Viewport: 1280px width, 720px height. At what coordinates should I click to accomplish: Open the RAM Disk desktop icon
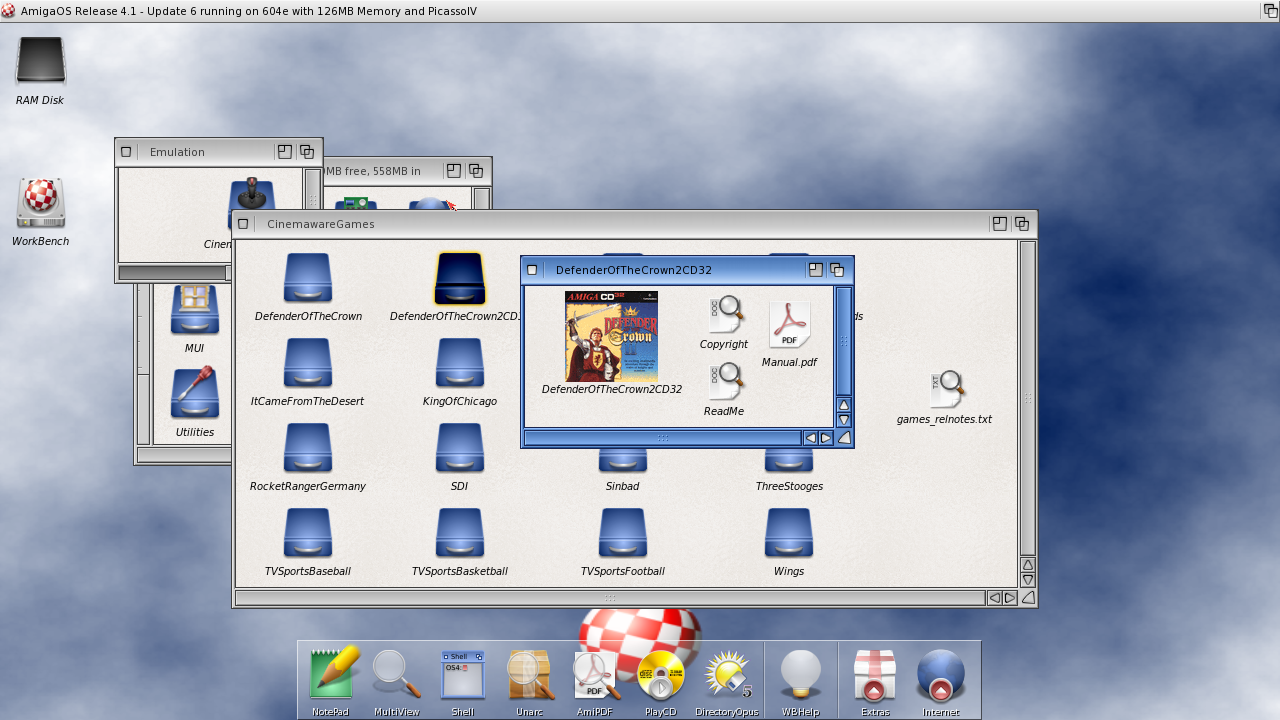coord(41,61)
